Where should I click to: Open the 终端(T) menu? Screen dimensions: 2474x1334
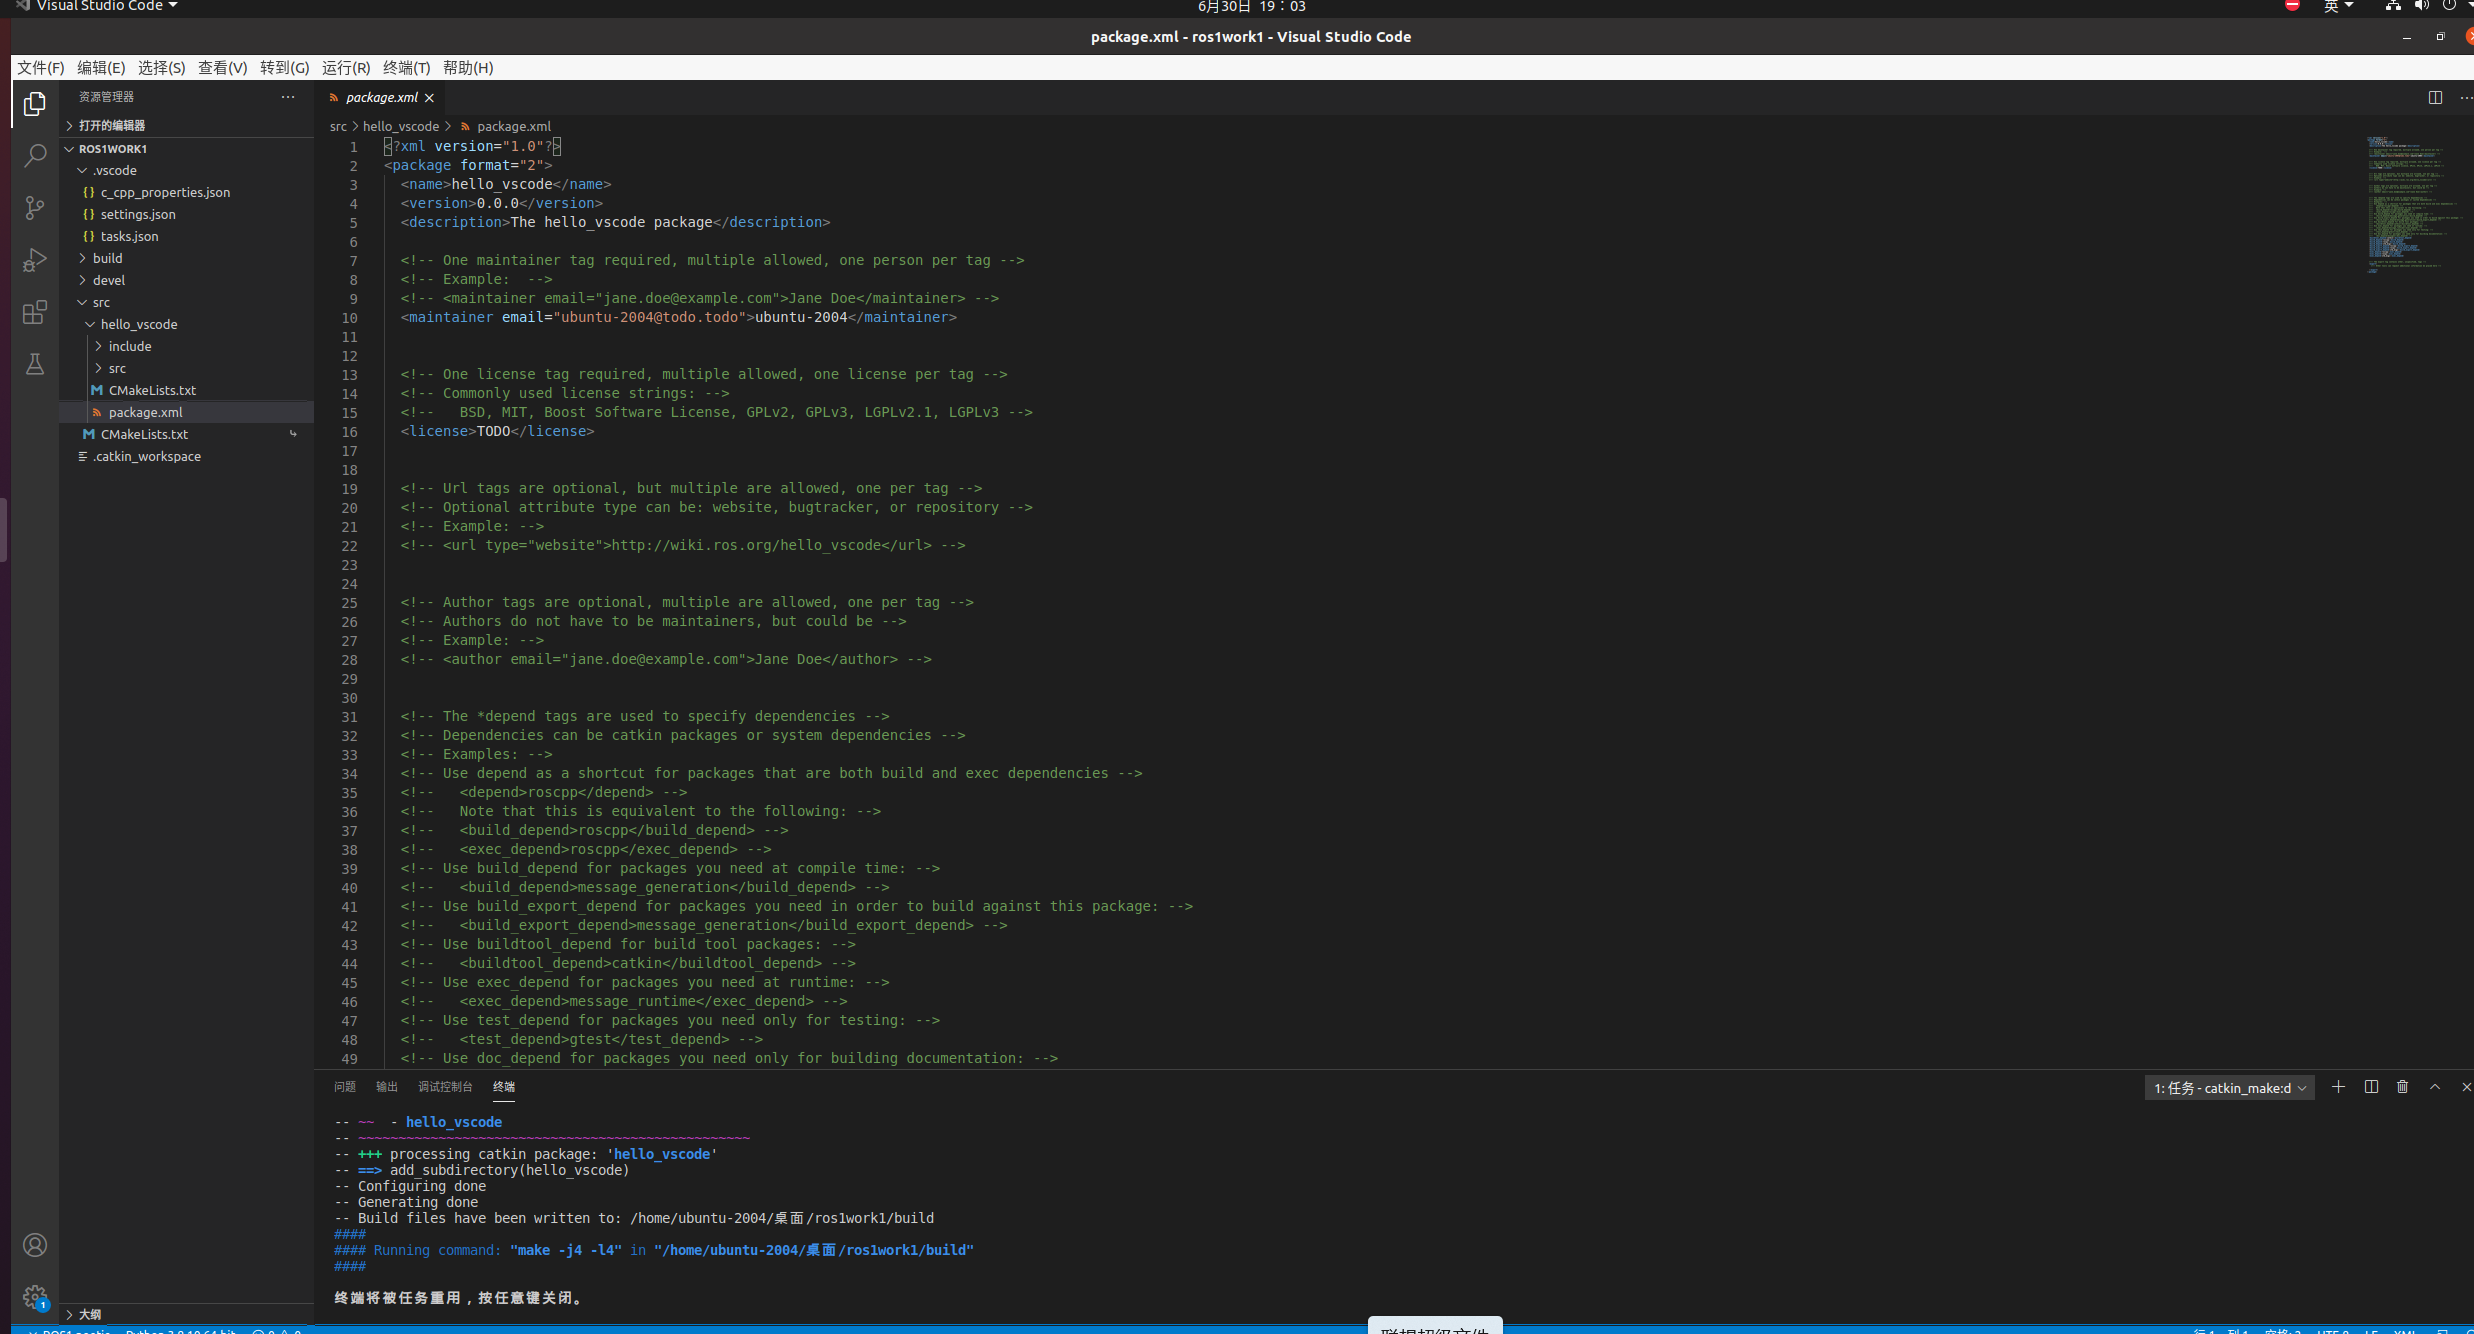[406, 68]
